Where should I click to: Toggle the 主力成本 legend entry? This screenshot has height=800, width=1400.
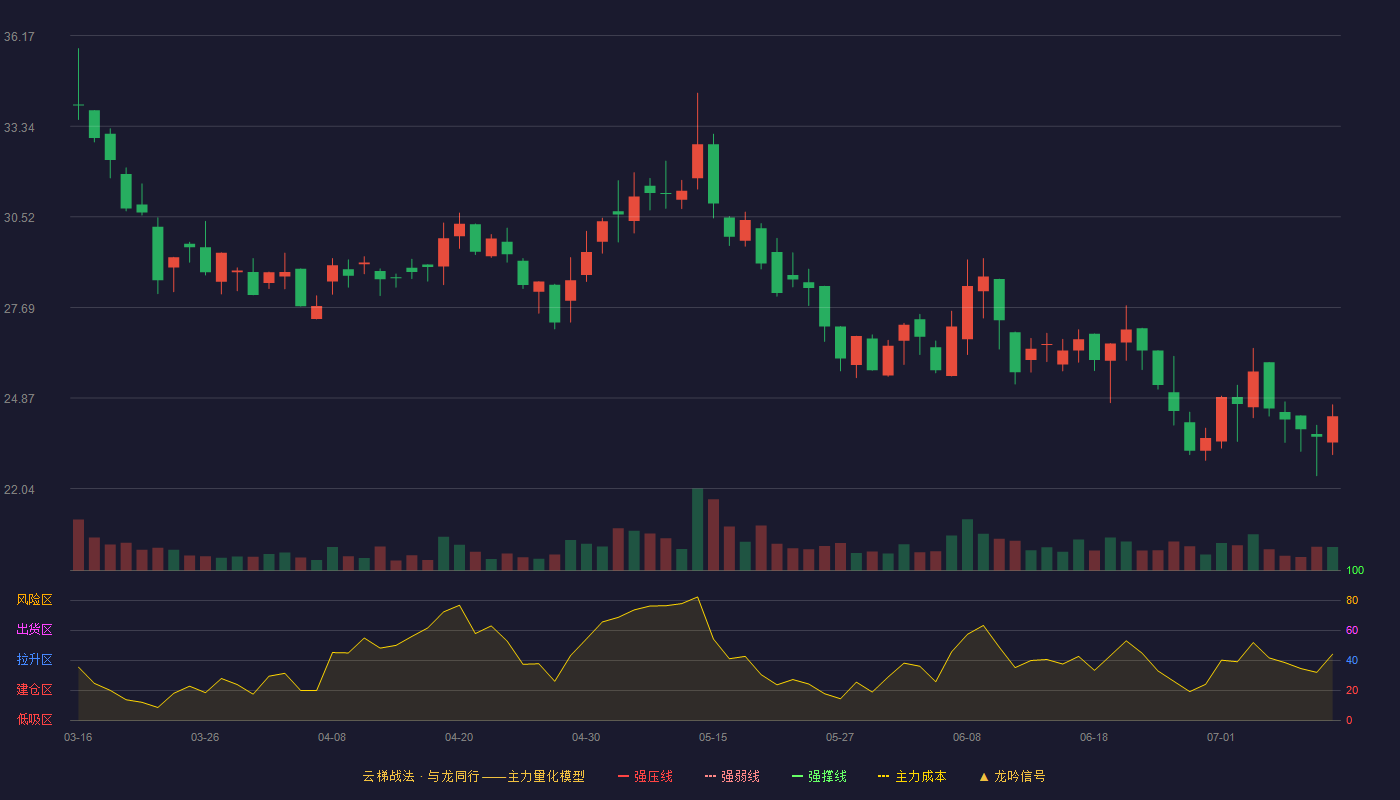(911, 776)
